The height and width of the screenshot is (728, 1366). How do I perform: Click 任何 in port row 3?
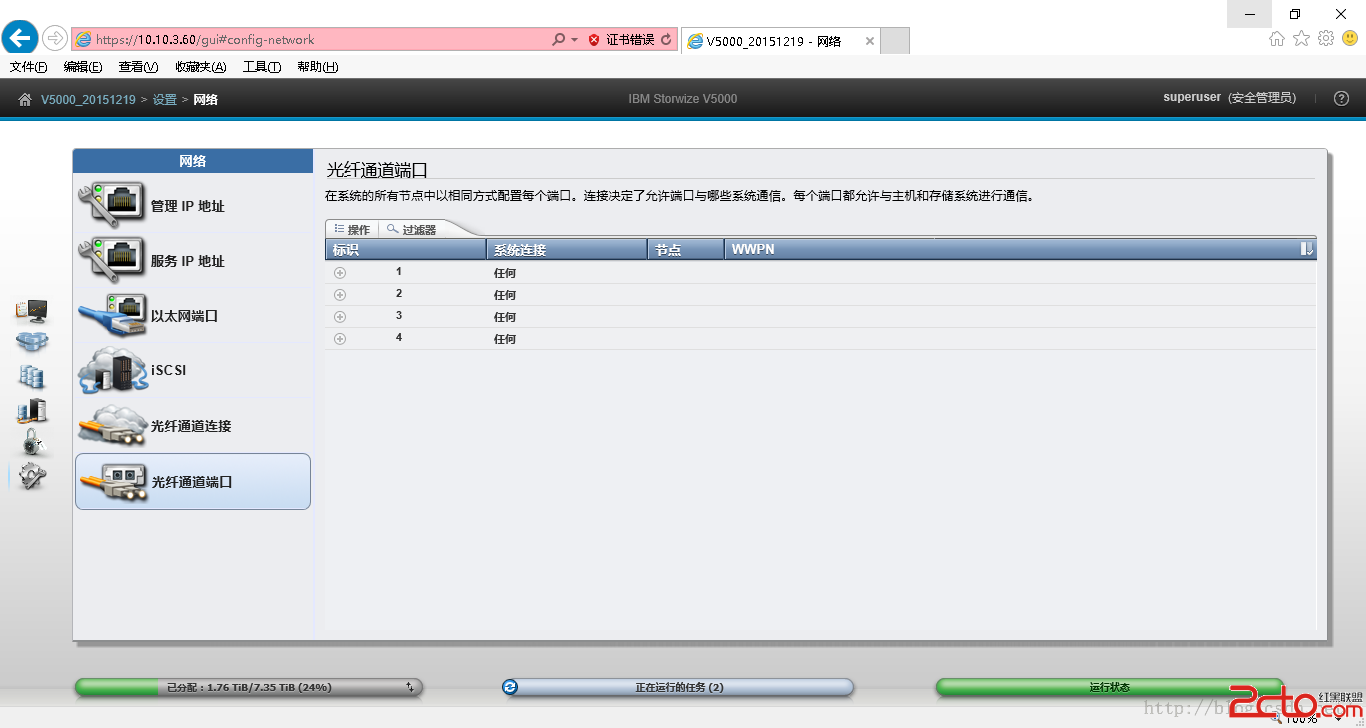(505, 317)
